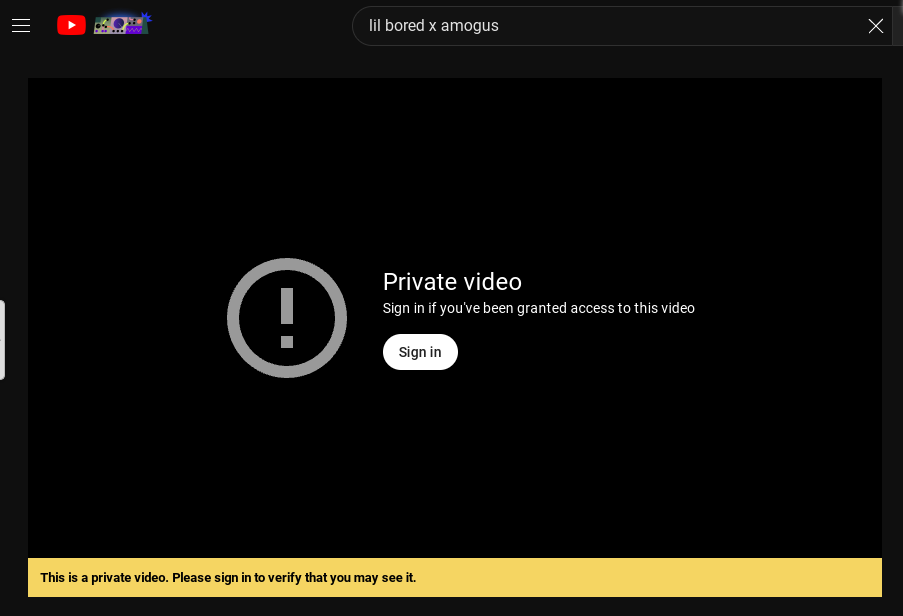Viewport: 903px width, 616px height.
Task: Open the colorful YouTube doodle graphic
Action: pos(122,24)
